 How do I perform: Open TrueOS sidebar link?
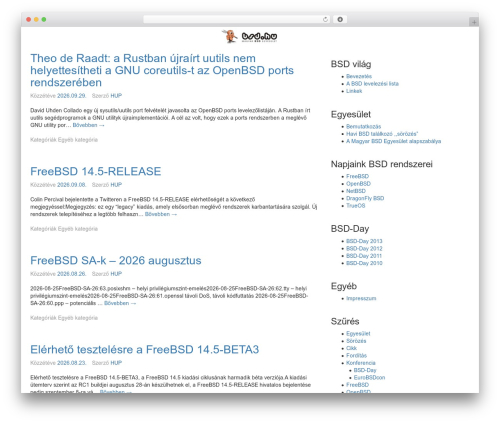click(356, 206)
